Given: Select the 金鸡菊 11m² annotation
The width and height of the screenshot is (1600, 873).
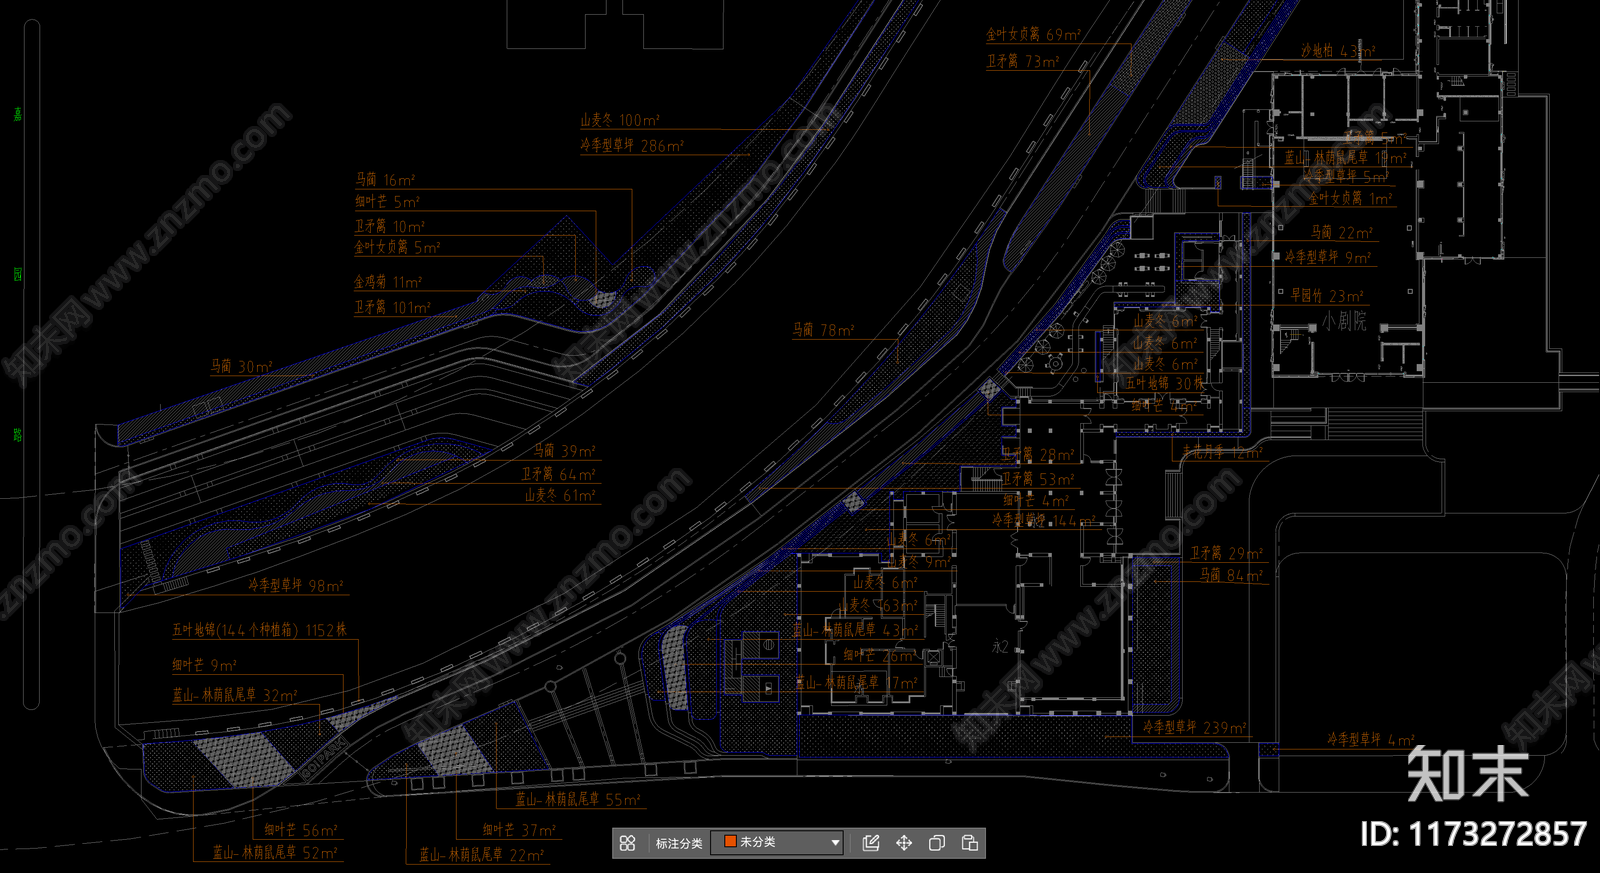Looking at the screenshot, I should [388, 283].
